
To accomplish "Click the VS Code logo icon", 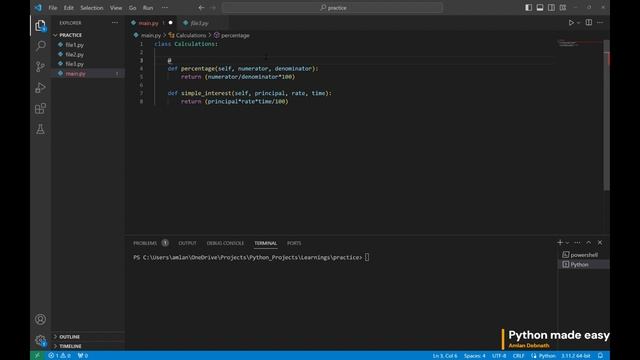I will coord(38,7).
